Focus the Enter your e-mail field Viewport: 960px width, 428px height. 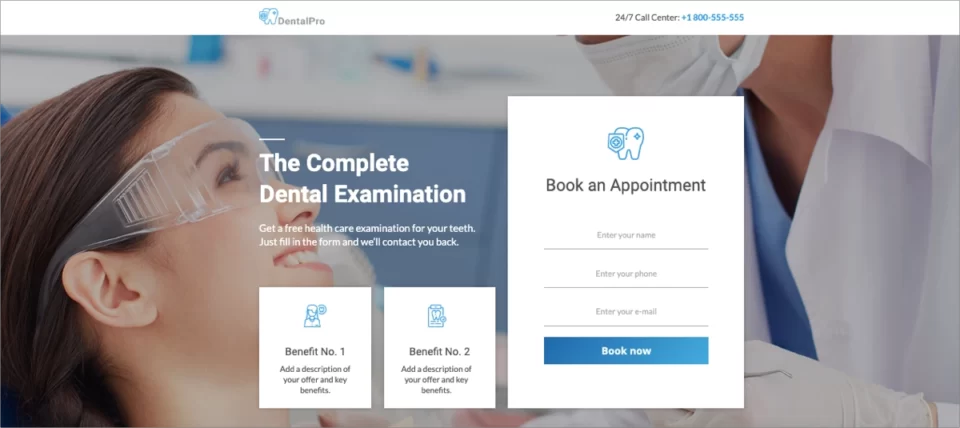626,312
